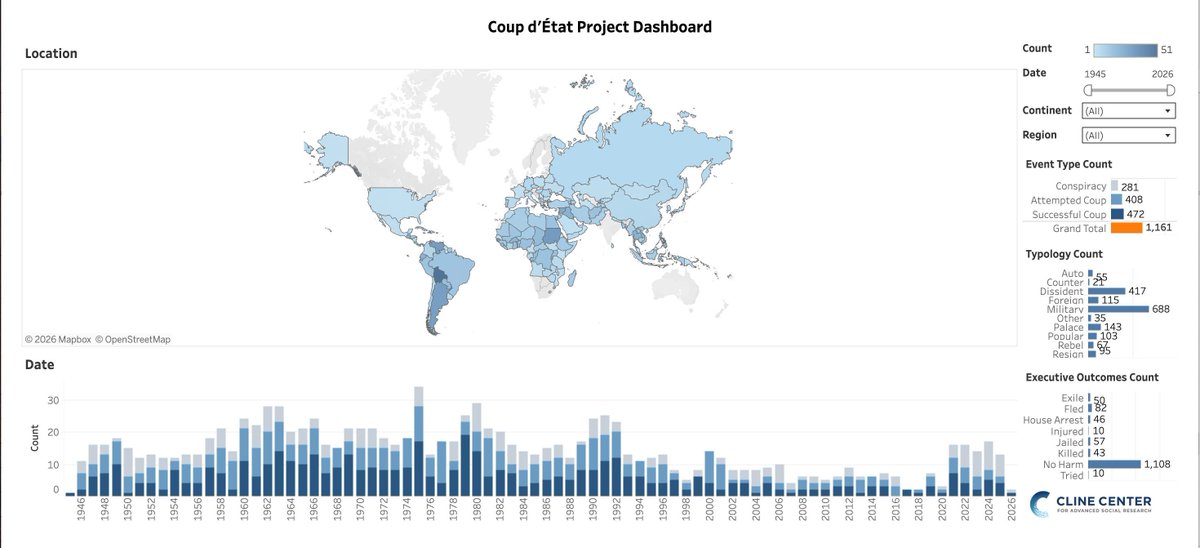
Task: Select the 1946 bar in Date chart
Action: click(x=82, y=478)
